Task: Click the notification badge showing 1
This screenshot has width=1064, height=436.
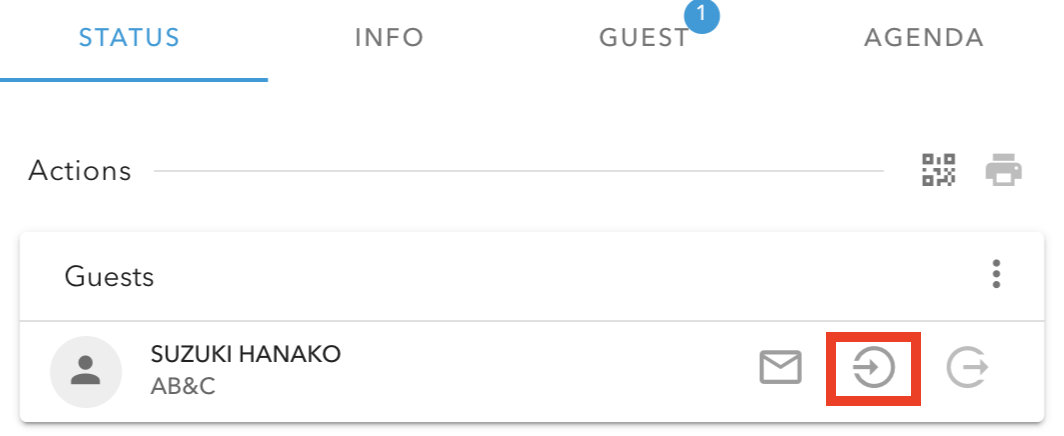Action: [x=702, y=13]
